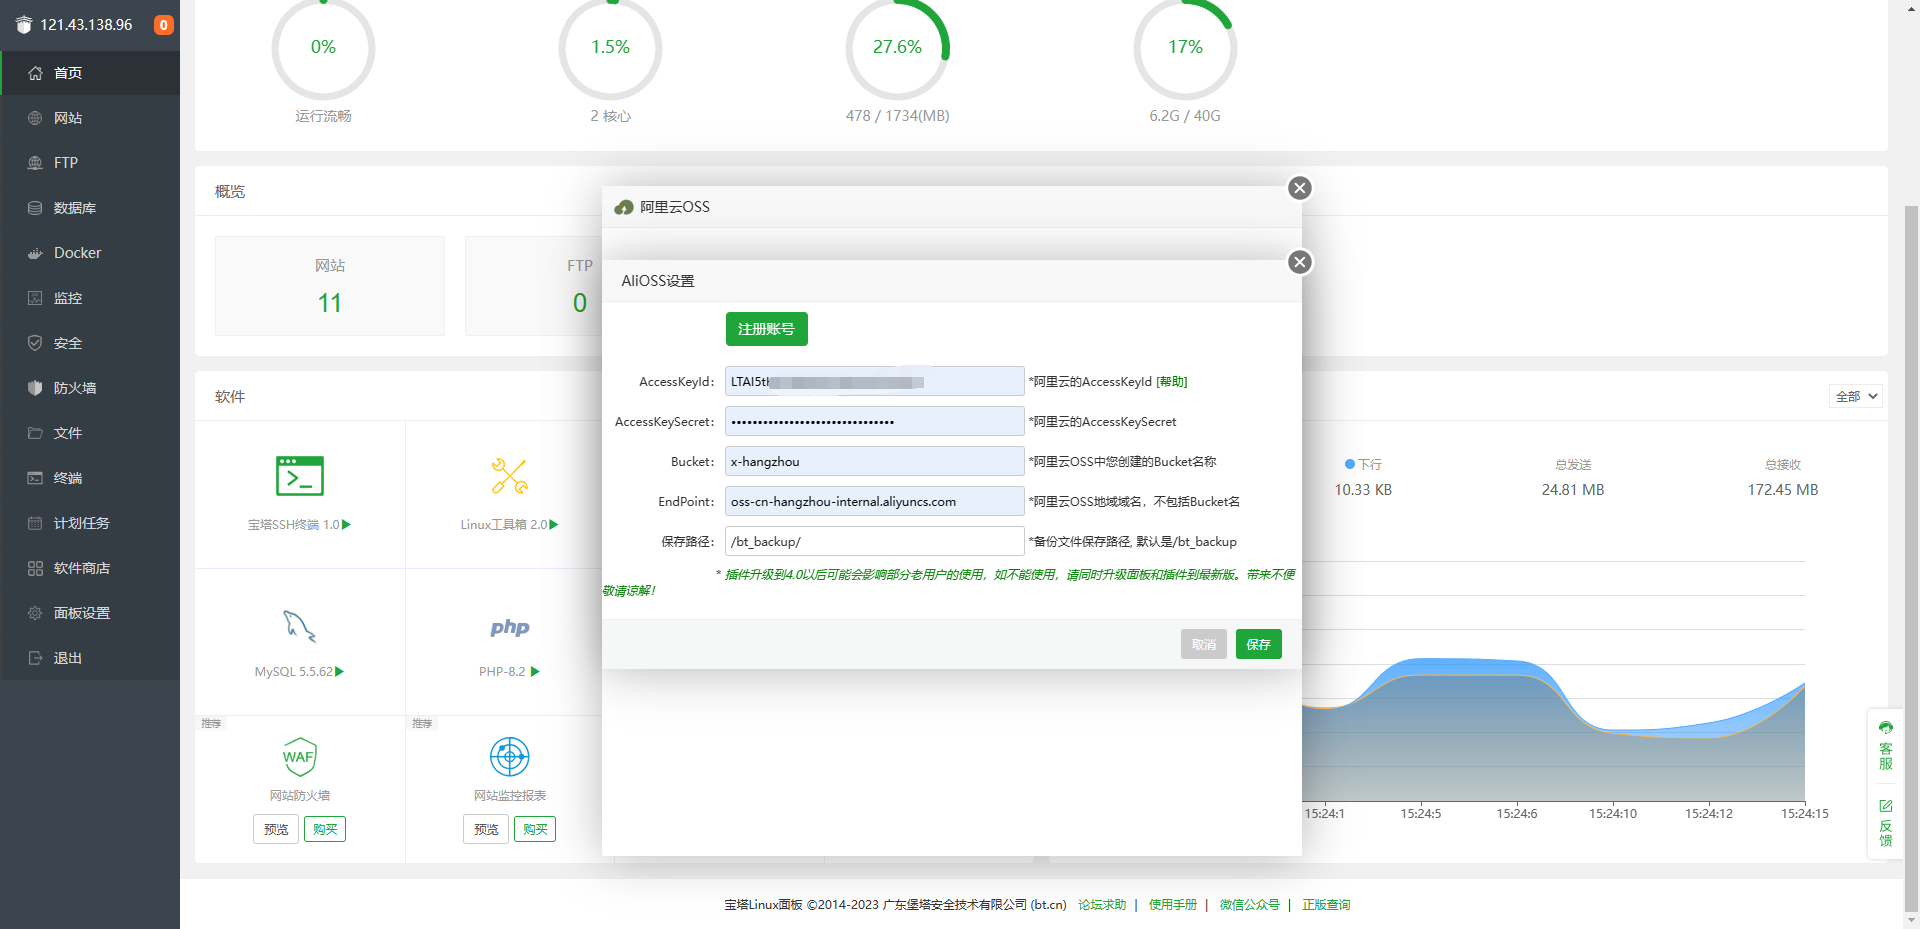
Task: Click the firewall icon beside 防火墙
Action: click(x=35, y=388)
